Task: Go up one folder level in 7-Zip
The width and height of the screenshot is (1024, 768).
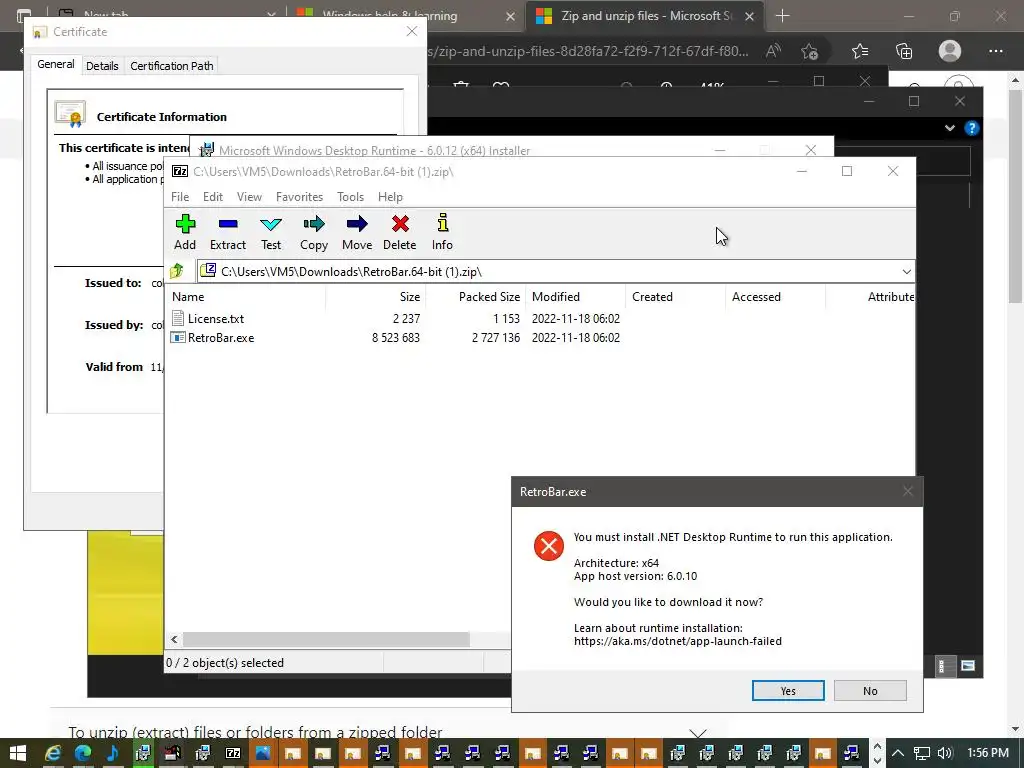Action: pos(176,271)
